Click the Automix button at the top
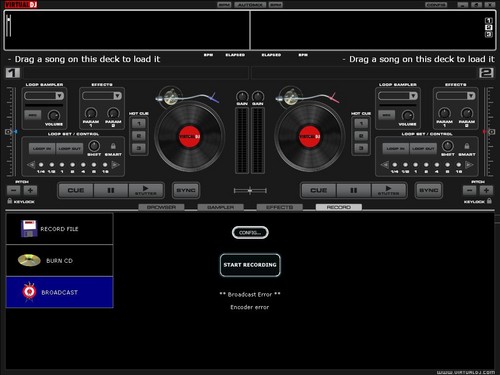Viewport: 500px width, 375px height. pyautogui.click(x=250, y=5)
